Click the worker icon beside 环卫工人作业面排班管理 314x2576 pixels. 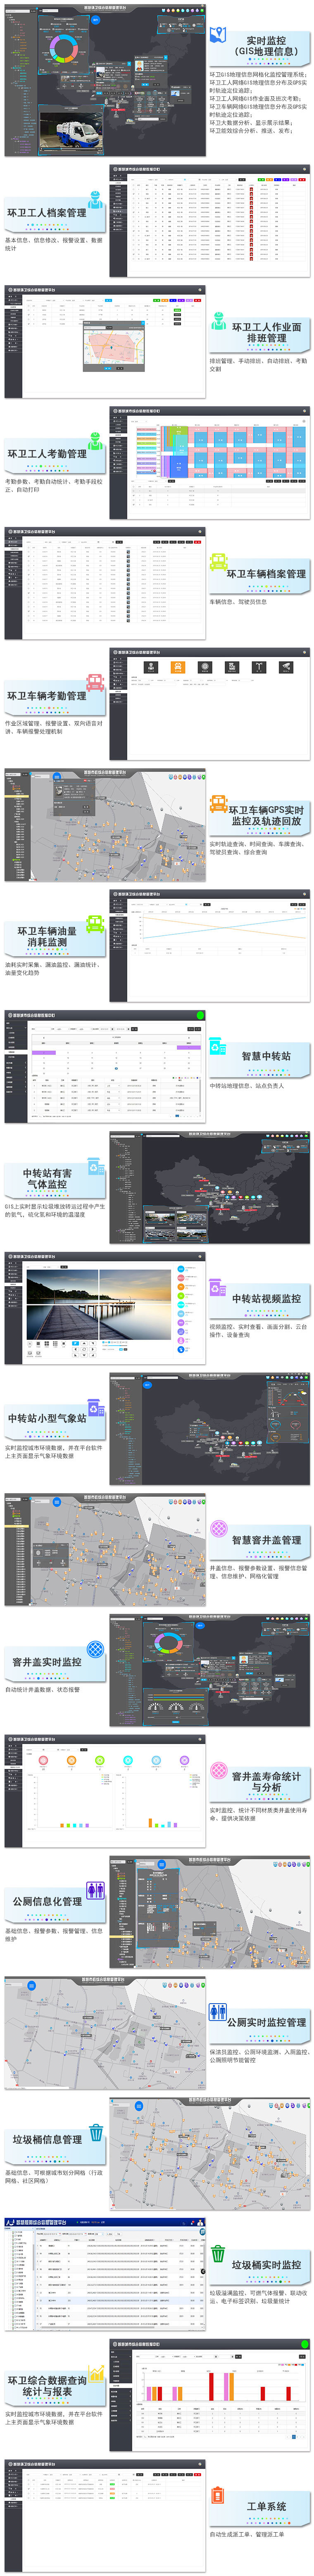[x=218, y=321]
